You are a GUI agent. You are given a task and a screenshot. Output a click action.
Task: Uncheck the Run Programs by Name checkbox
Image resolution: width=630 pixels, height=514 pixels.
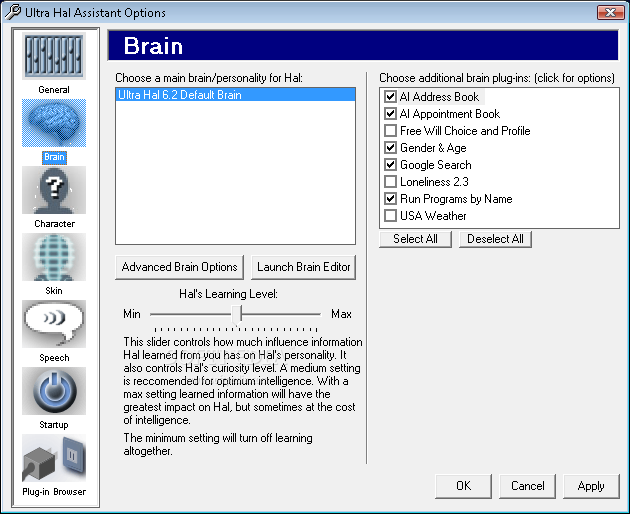click(390, 199)
